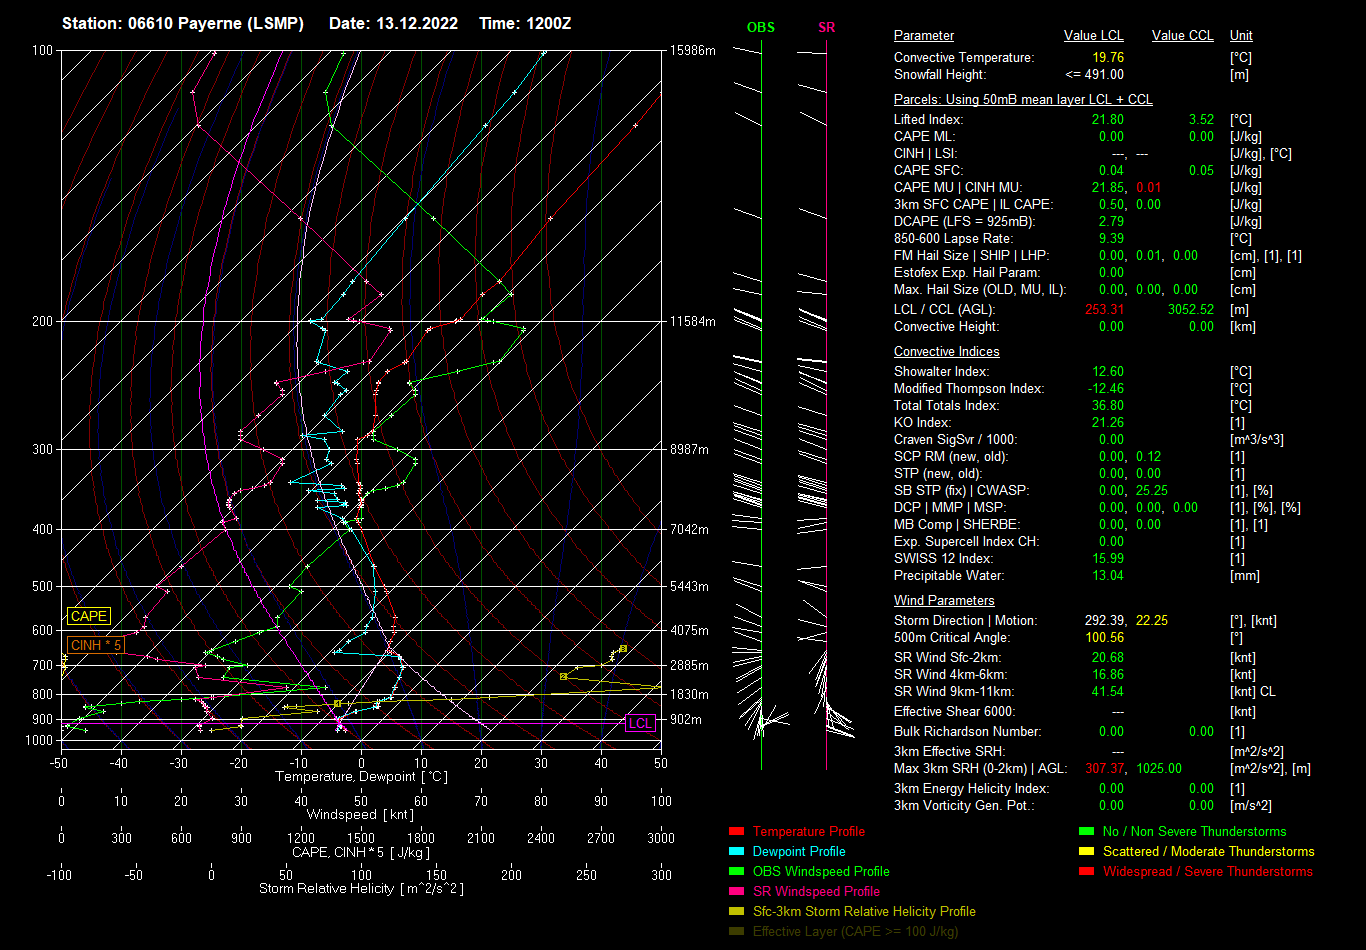Open the Convective Indices section heading
Viewport: 1366px width, 950px height.
946,352
